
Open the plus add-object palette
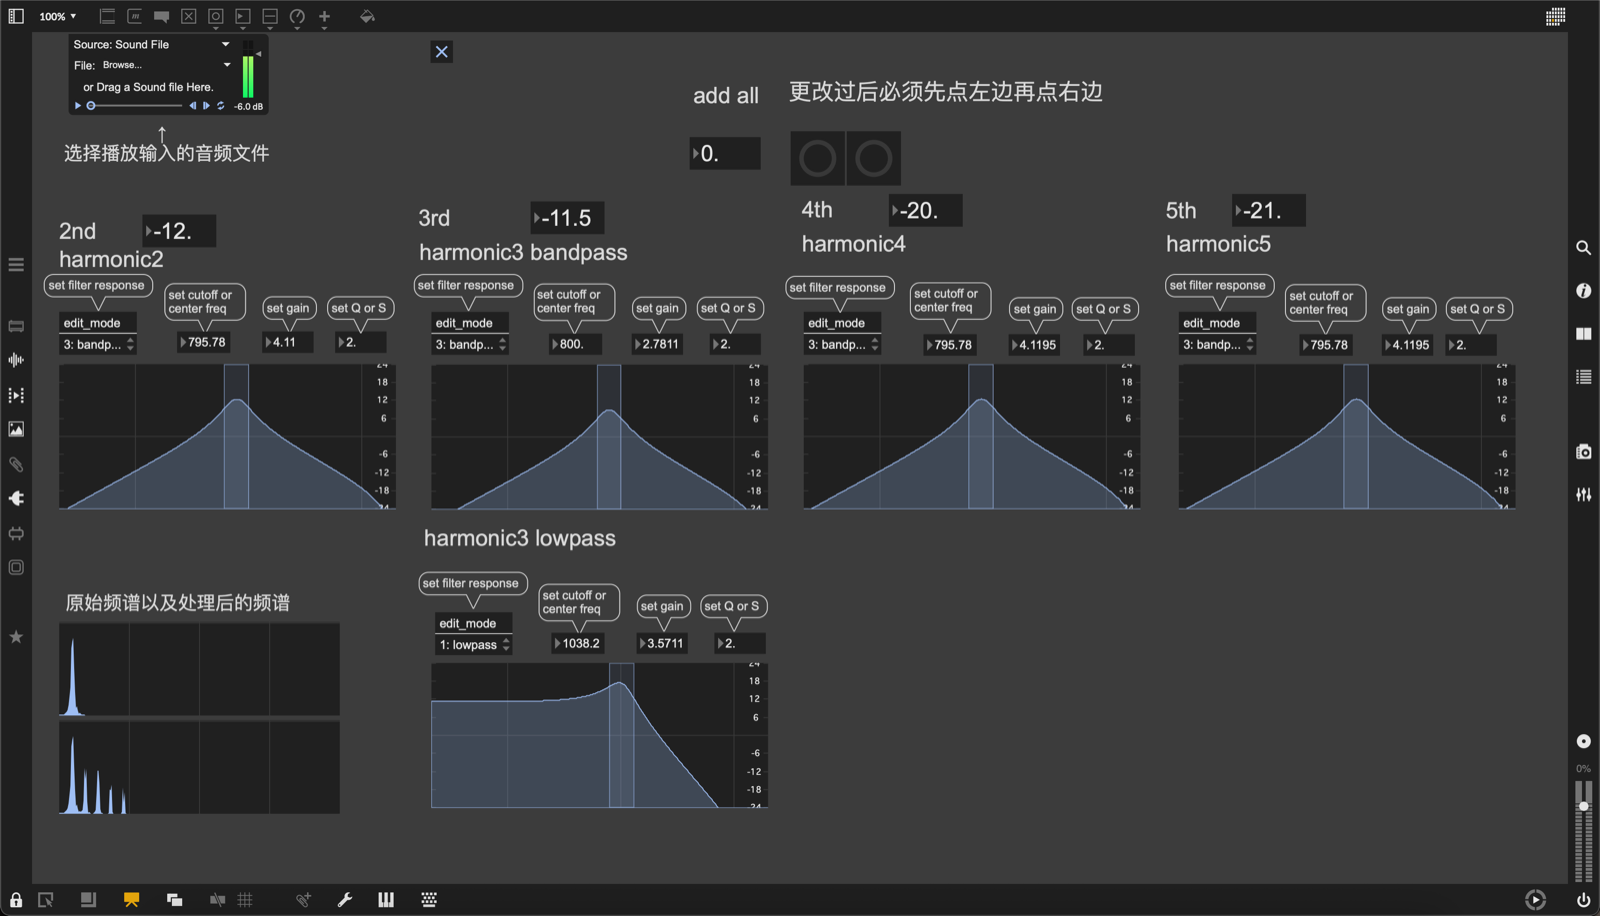[324, 16]
